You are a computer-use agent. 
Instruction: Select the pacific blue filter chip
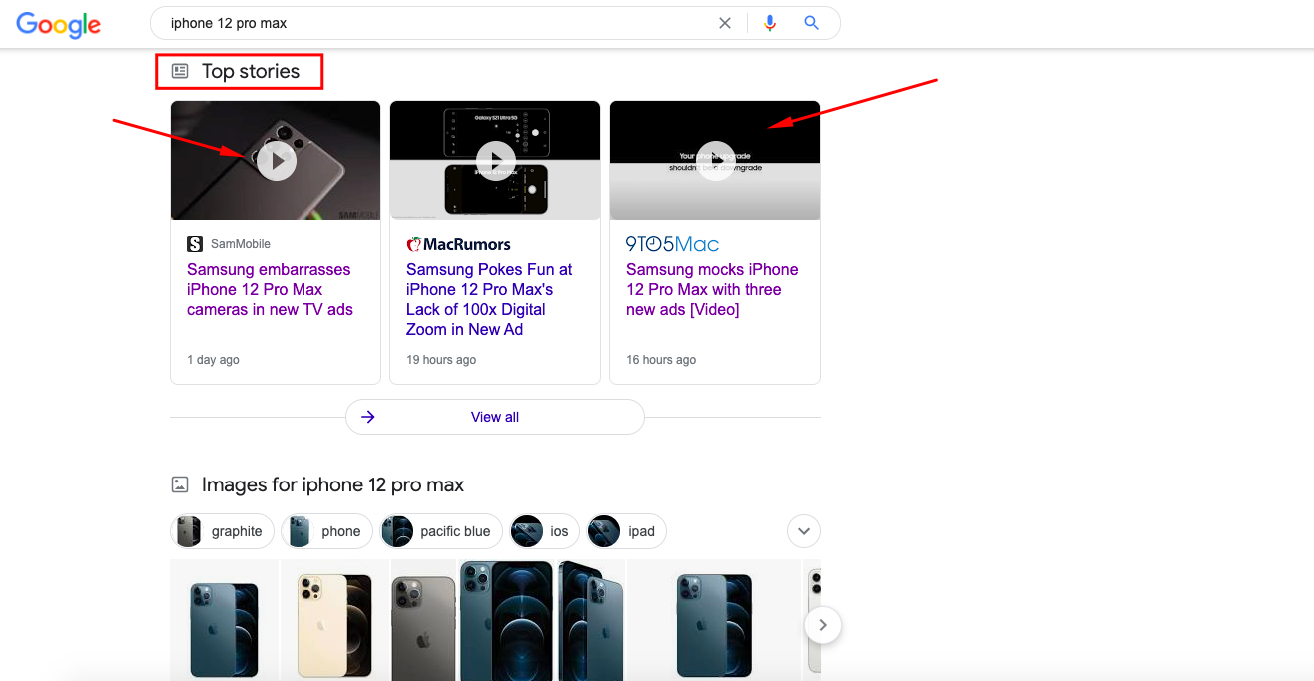(441, 531)
